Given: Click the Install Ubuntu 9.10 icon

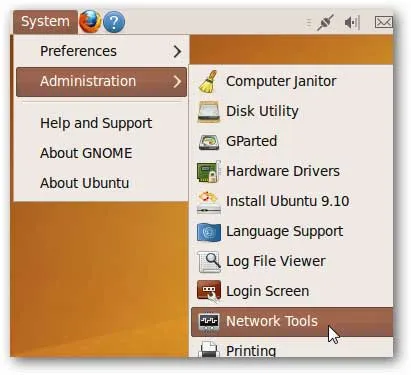Looking at the screenshot, I should (209, 202).
